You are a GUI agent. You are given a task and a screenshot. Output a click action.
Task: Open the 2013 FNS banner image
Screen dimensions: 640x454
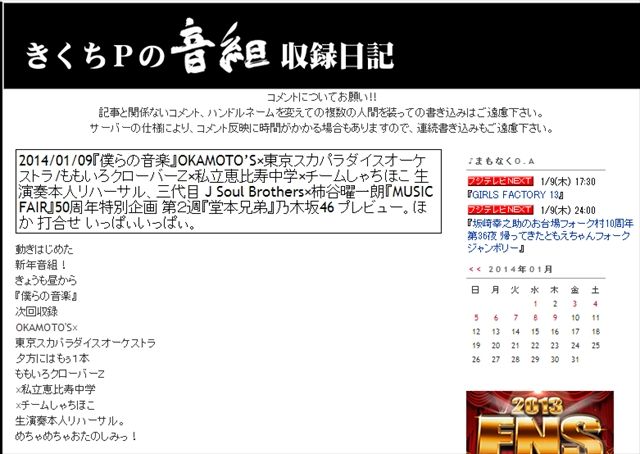(x=540, y=422)
